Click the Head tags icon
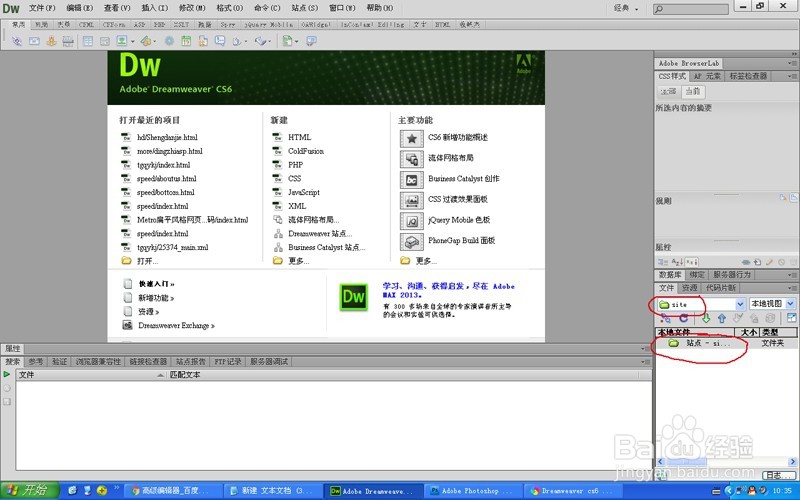Viewport: 800px width, 500px height. (237, 41)
